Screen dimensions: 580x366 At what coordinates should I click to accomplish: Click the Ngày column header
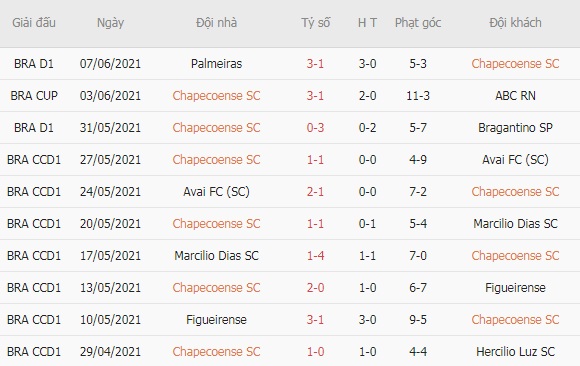click(110, 23)
